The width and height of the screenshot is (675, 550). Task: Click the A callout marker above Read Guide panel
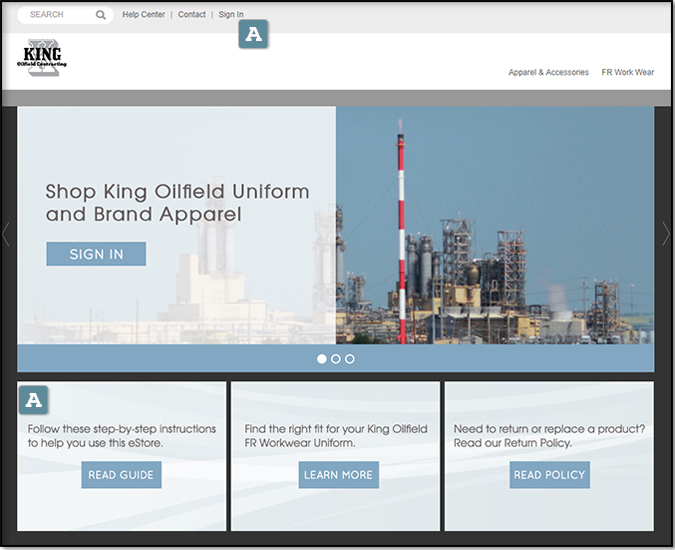33,400
